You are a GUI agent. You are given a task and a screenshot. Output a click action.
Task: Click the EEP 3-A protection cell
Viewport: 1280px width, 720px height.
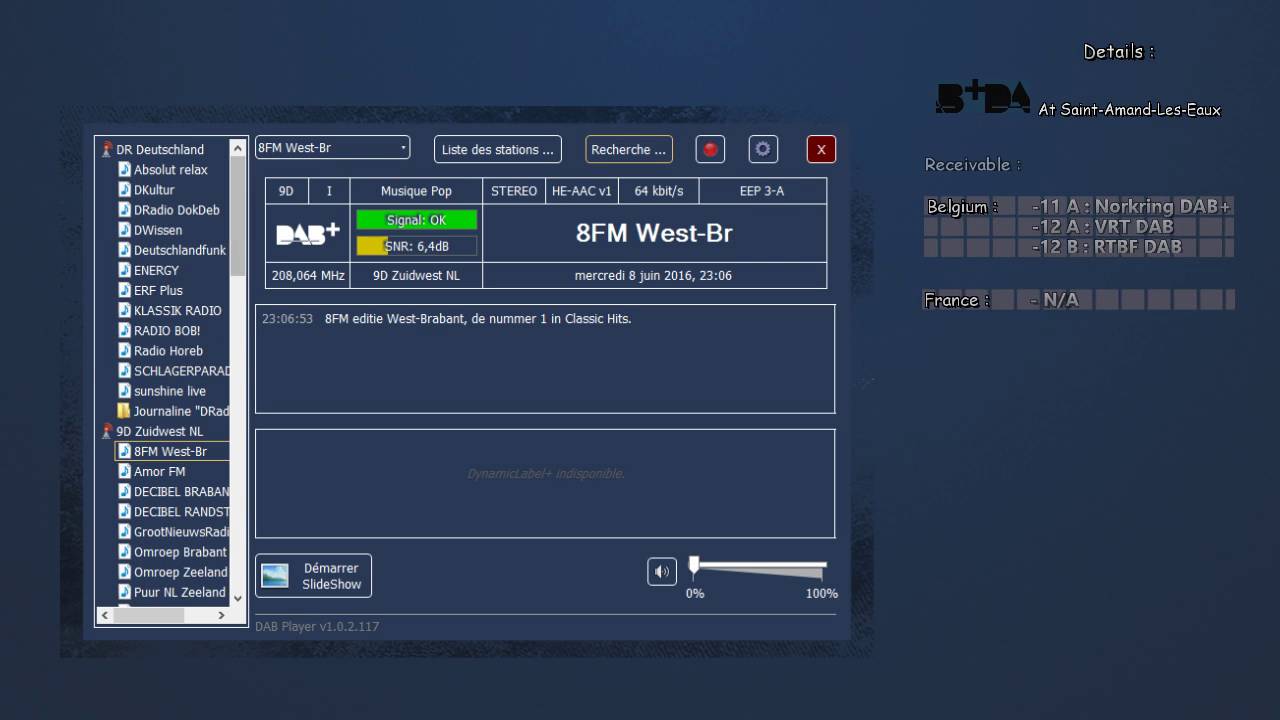762,191
